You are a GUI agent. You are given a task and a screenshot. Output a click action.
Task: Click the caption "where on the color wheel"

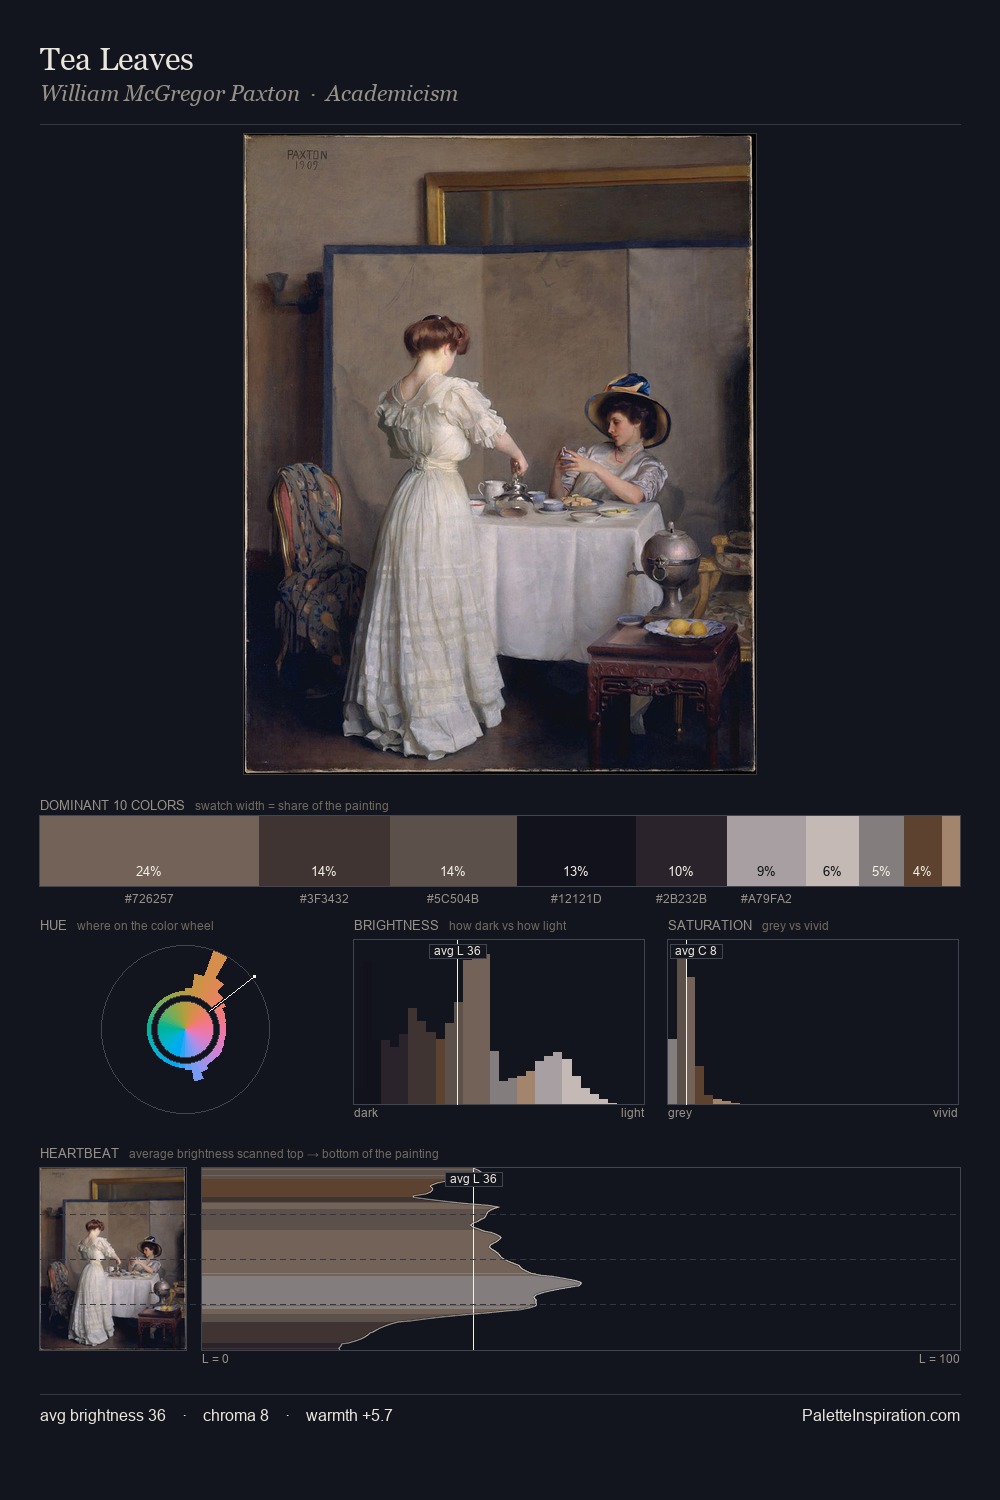click(145, 926)
